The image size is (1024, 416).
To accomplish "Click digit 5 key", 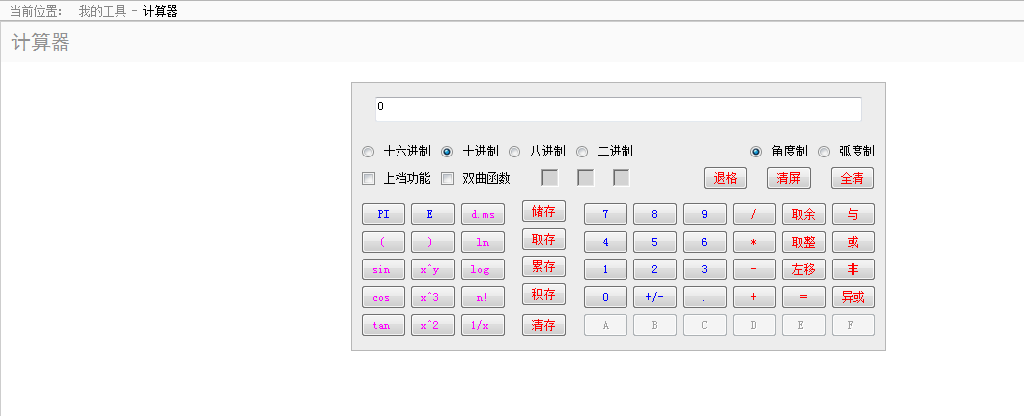I will tap(654, 242).
